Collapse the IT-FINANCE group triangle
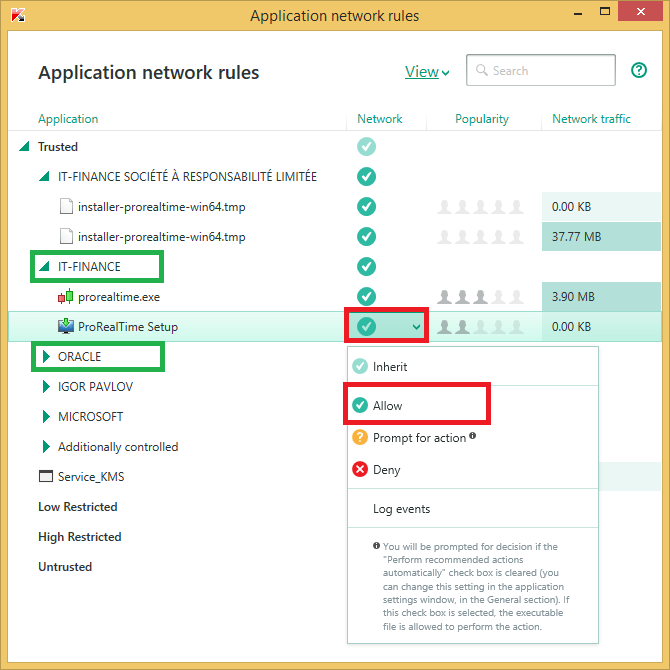This screenshot has height=670, width=670. click(44, 267)
